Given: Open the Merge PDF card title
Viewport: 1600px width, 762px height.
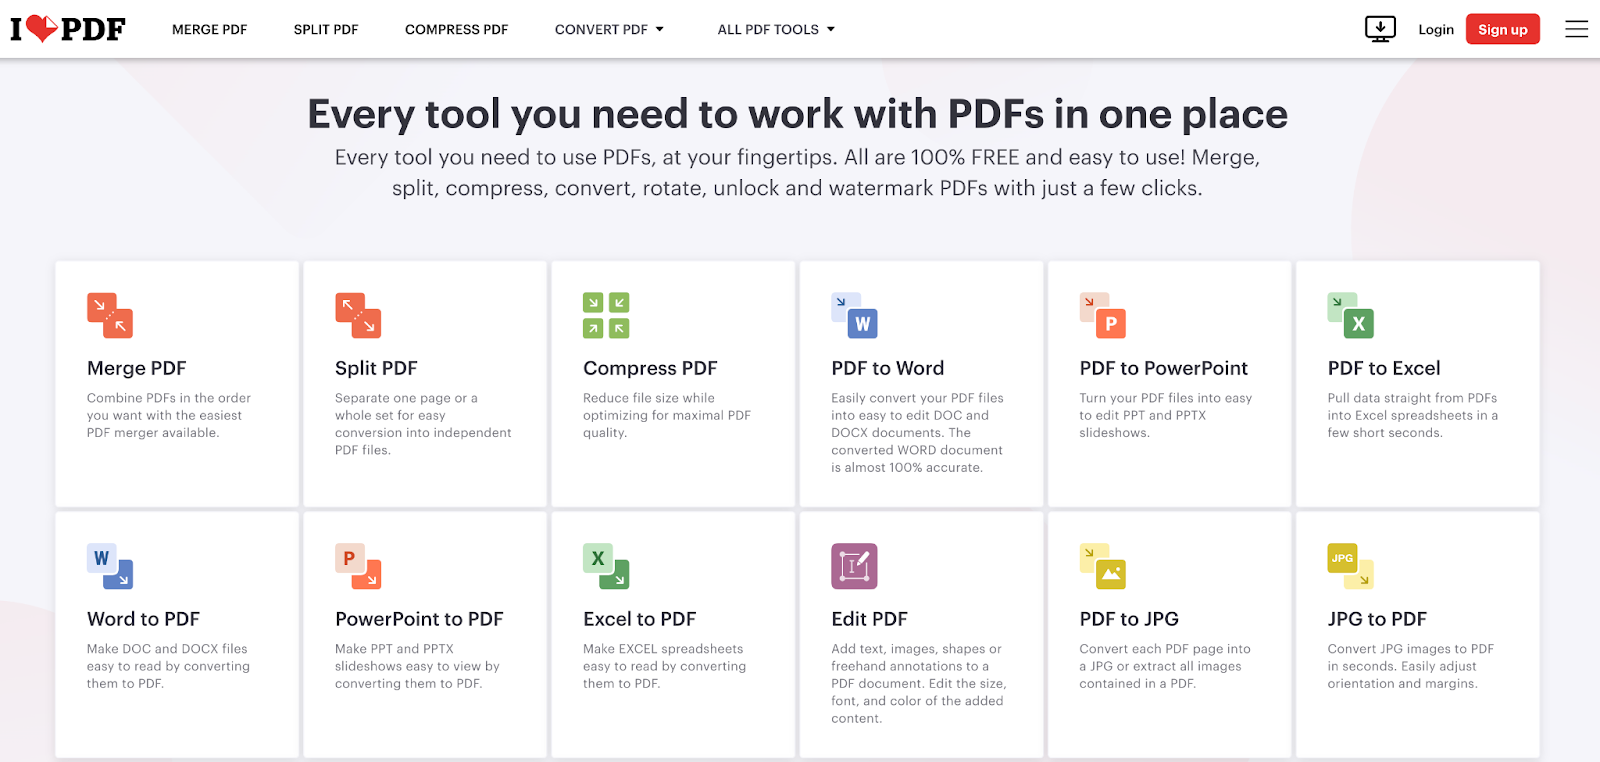Looking at the screenshot, I should point(137,368).
